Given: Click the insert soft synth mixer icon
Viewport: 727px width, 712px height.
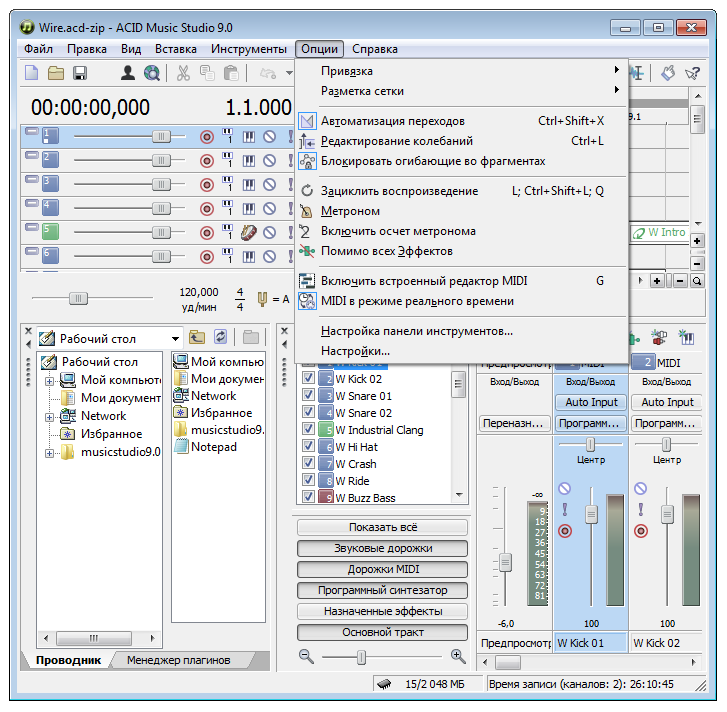Looking at the screenshot, I should pos(686,337).
